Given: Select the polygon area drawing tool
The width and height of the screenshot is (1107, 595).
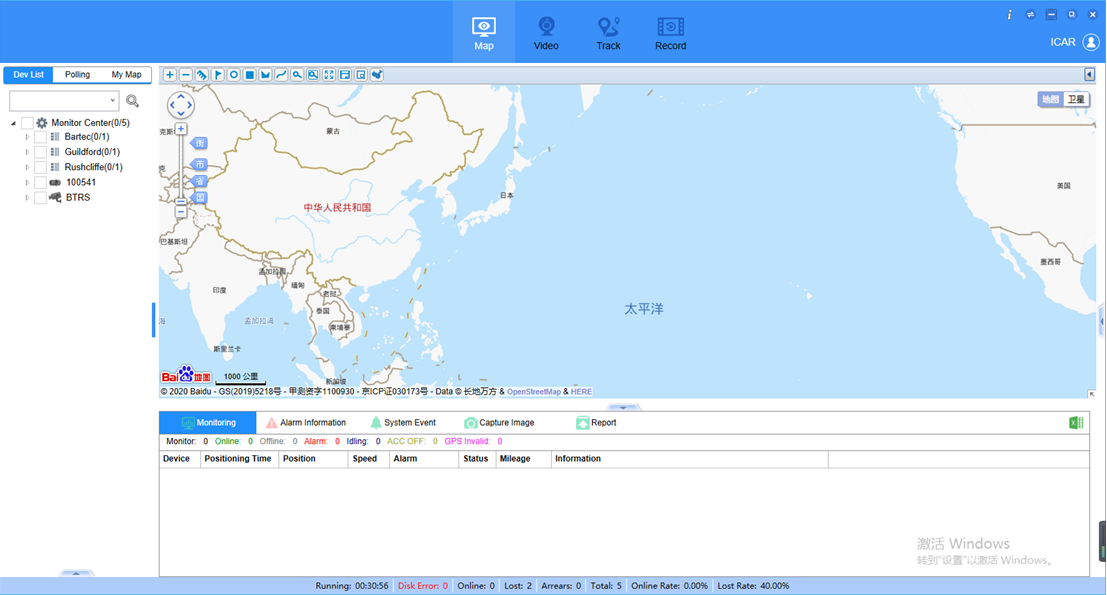Looking at the screenshot, I should (265, 75).
